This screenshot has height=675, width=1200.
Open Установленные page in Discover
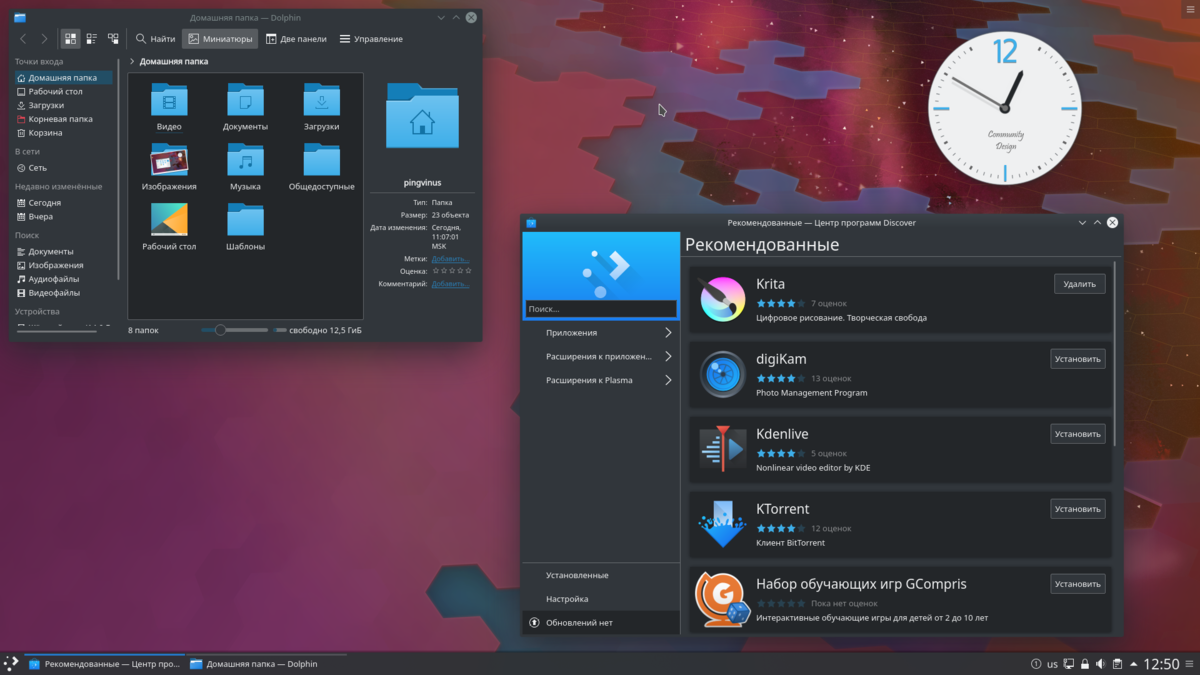coord(601,575)
